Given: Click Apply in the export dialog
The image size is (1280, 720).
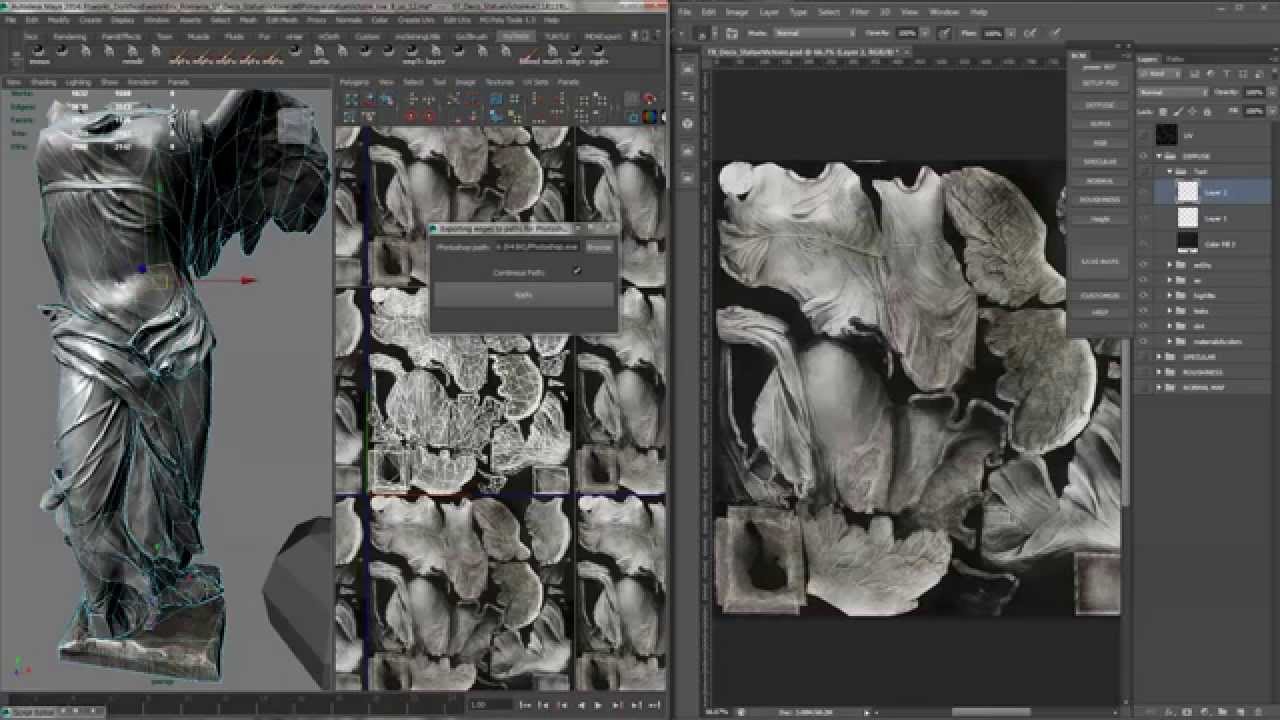Looking at the screenshot, I should [523, 295].
